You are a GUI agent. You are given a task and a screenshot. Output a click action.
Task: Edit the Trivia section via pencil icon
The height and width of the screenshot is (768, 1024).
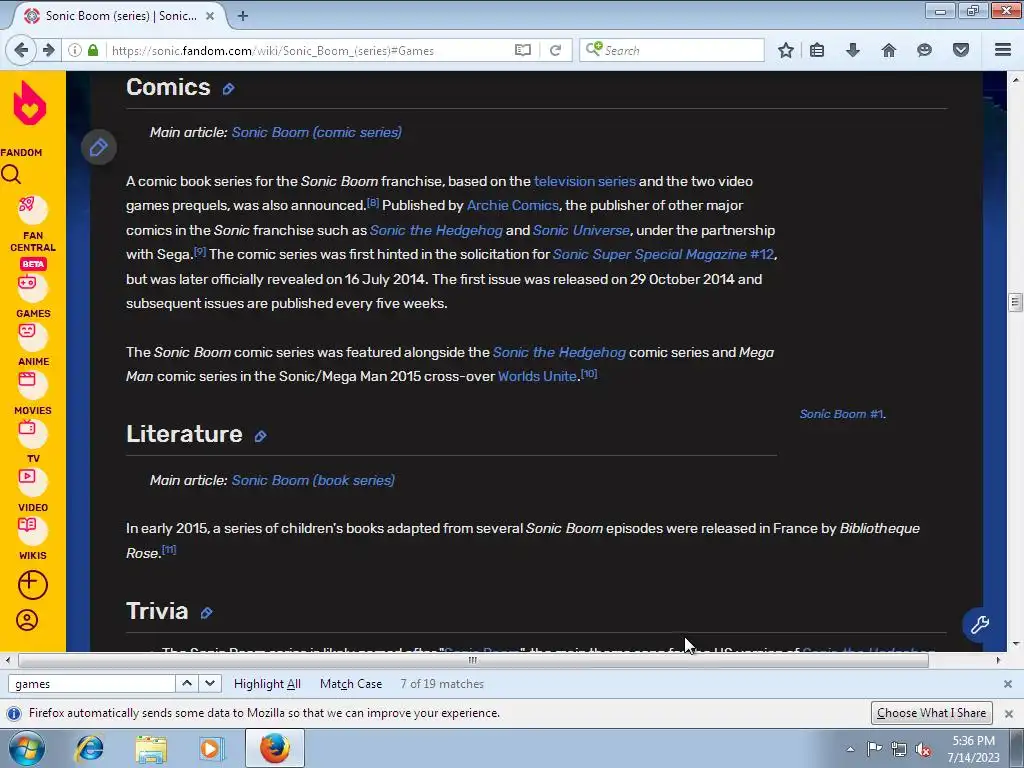206,613
